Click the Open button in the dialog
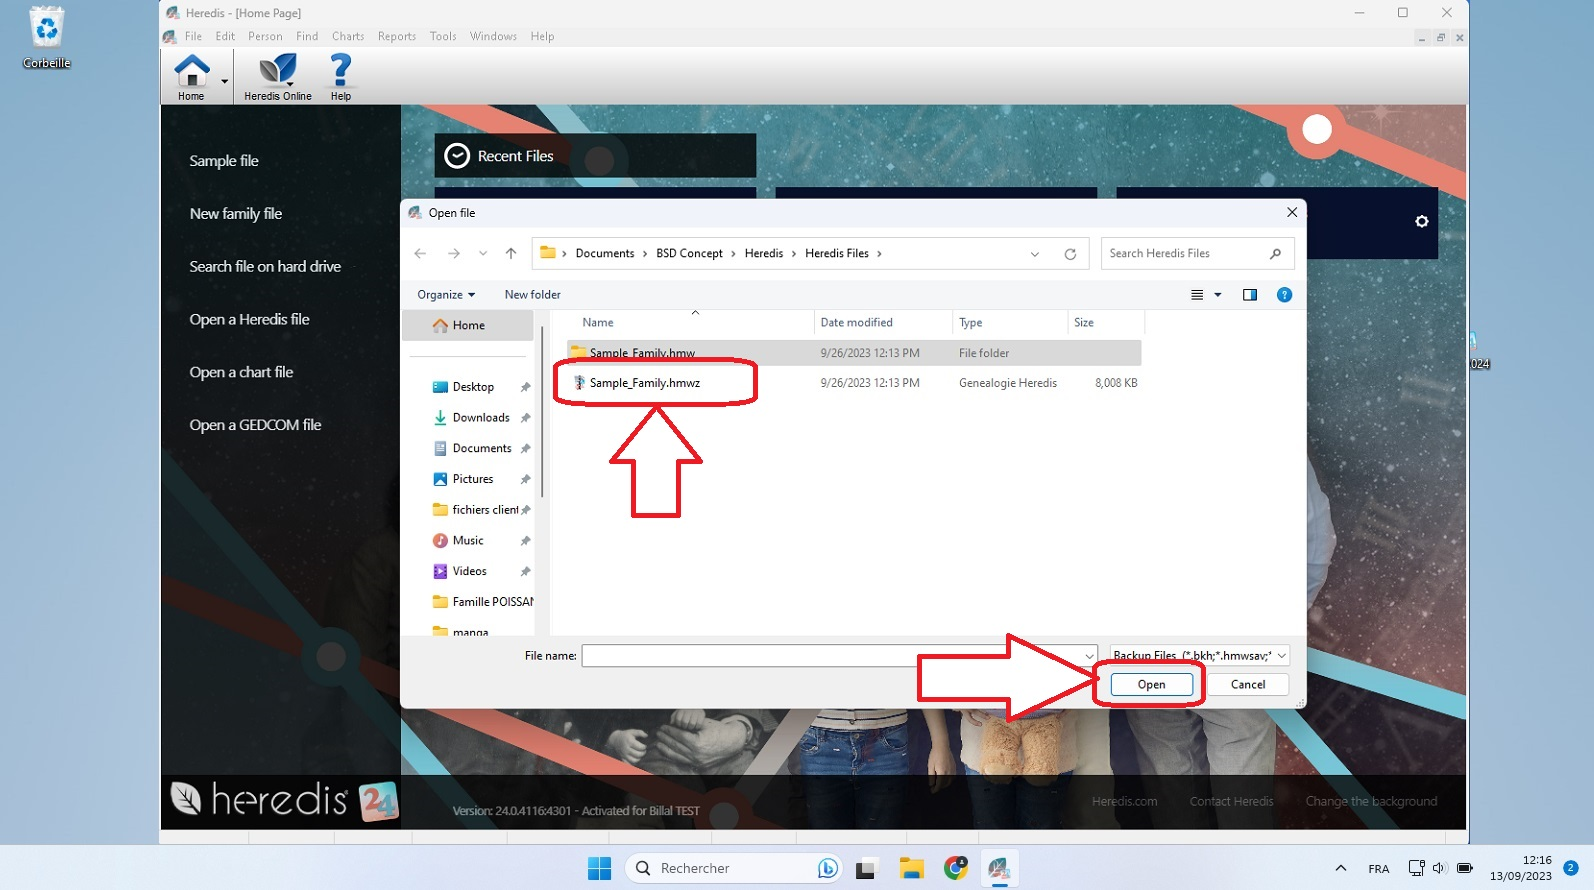The width and height of the screenshot is (1594, 890). point(1151,685)
